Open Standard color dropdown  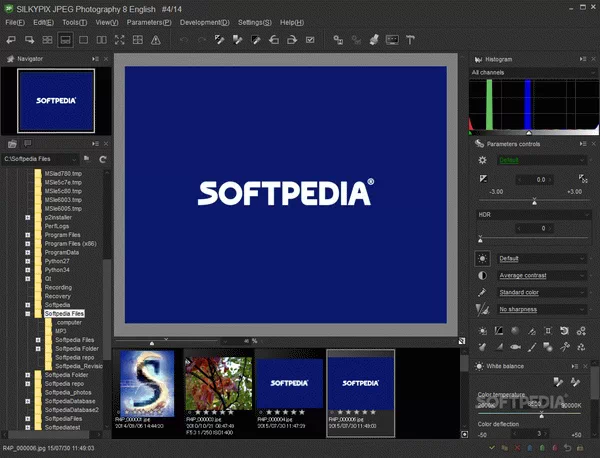[541, 292]
